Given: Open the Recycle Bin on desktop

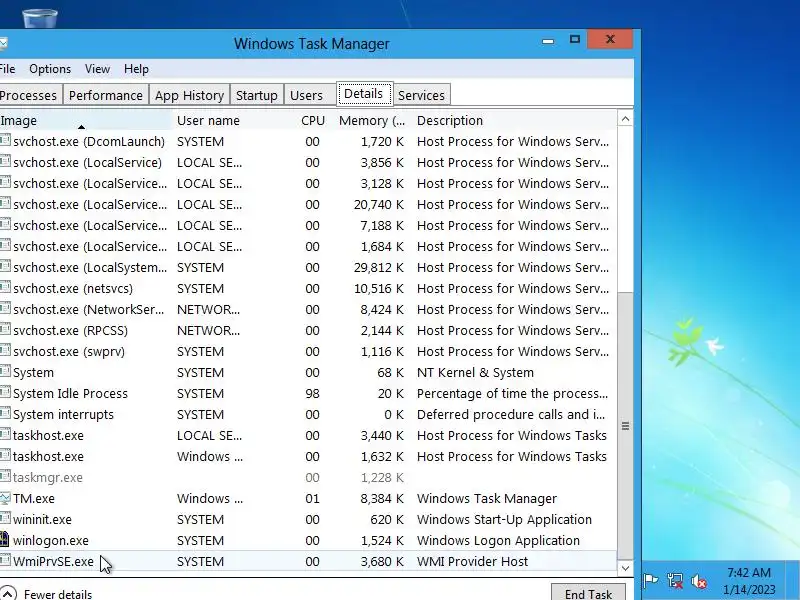Looking at the screenshot, I should coord(40,18).
